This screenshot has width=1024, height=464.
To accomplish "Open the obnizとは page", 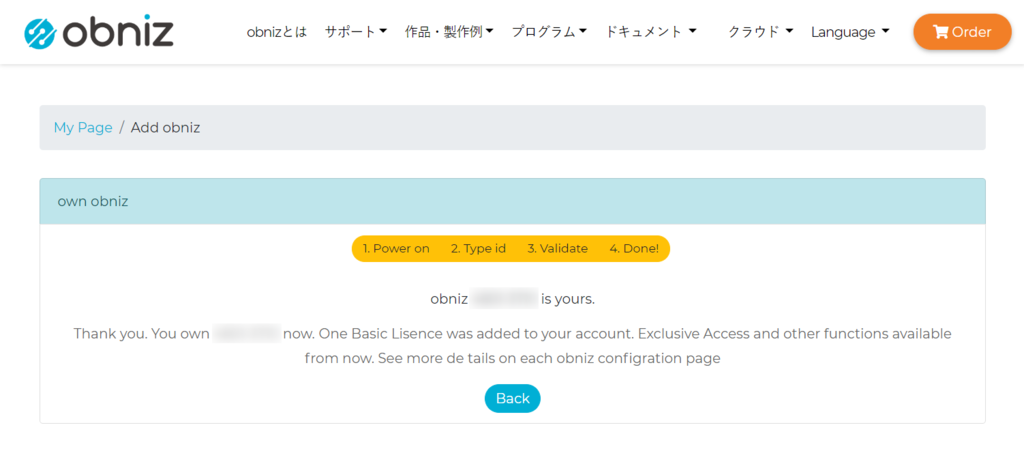I will pos(276,32).
